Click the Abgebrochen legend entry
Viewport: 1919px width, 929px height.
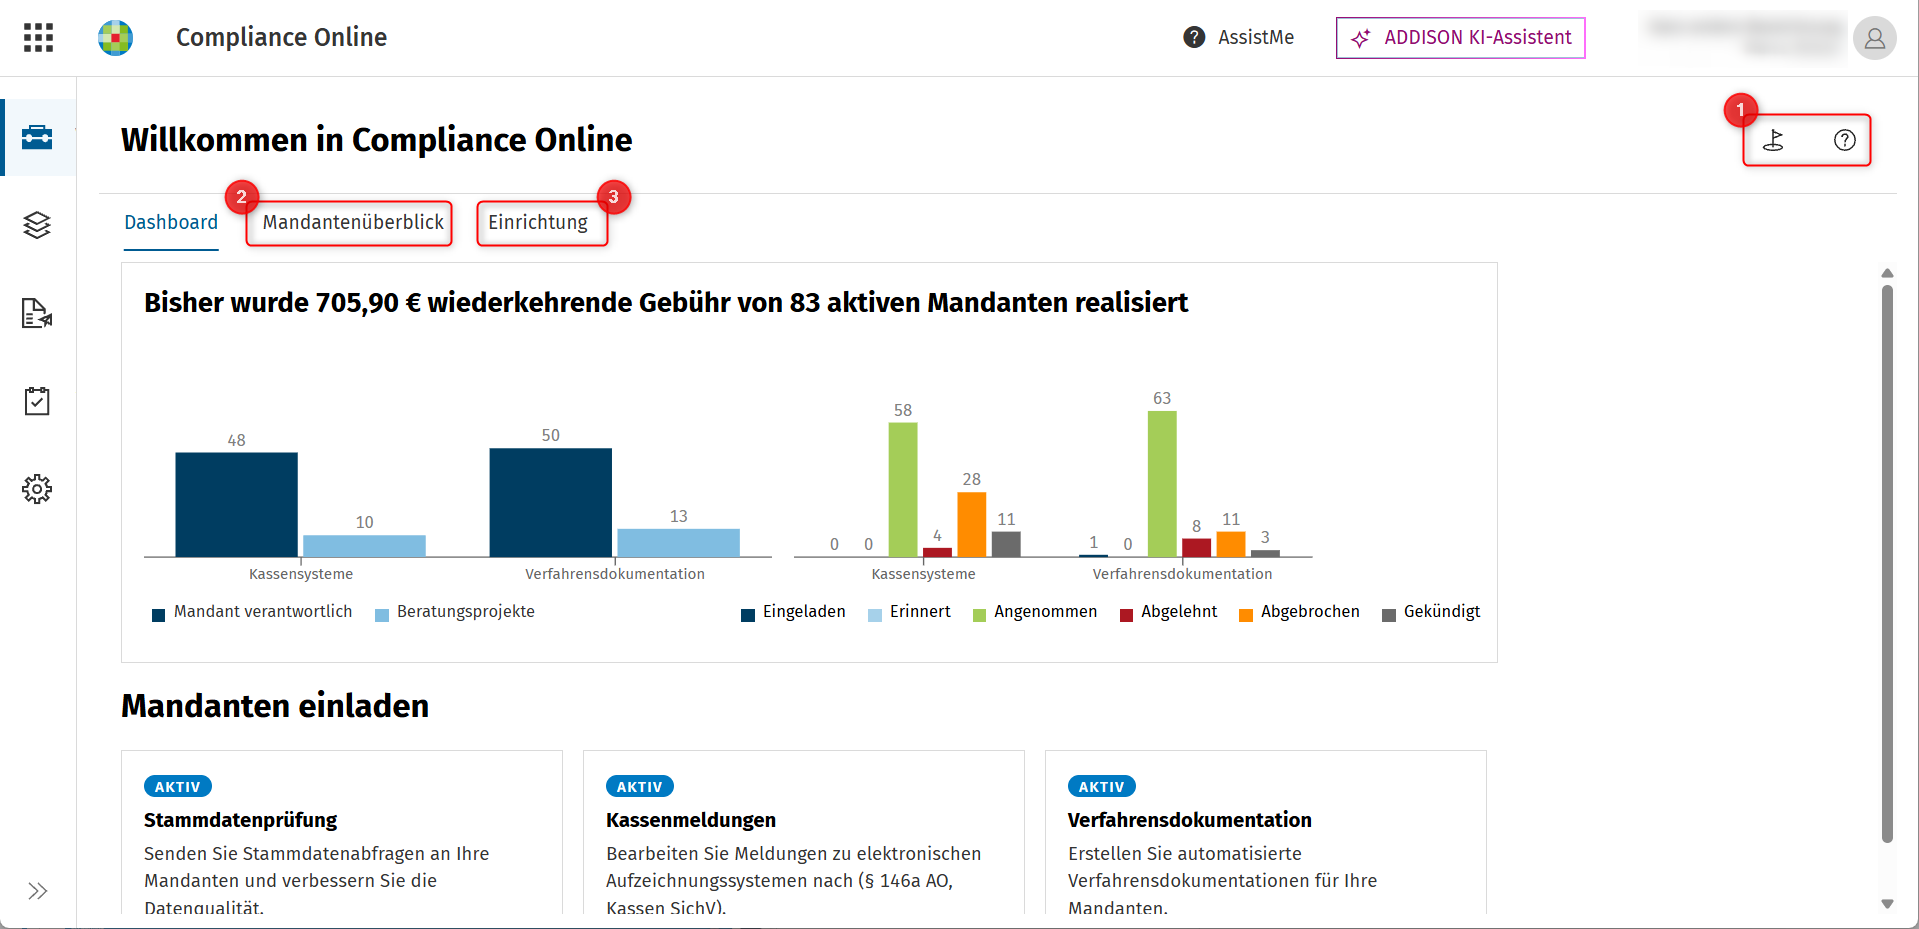coord(1300,612)
